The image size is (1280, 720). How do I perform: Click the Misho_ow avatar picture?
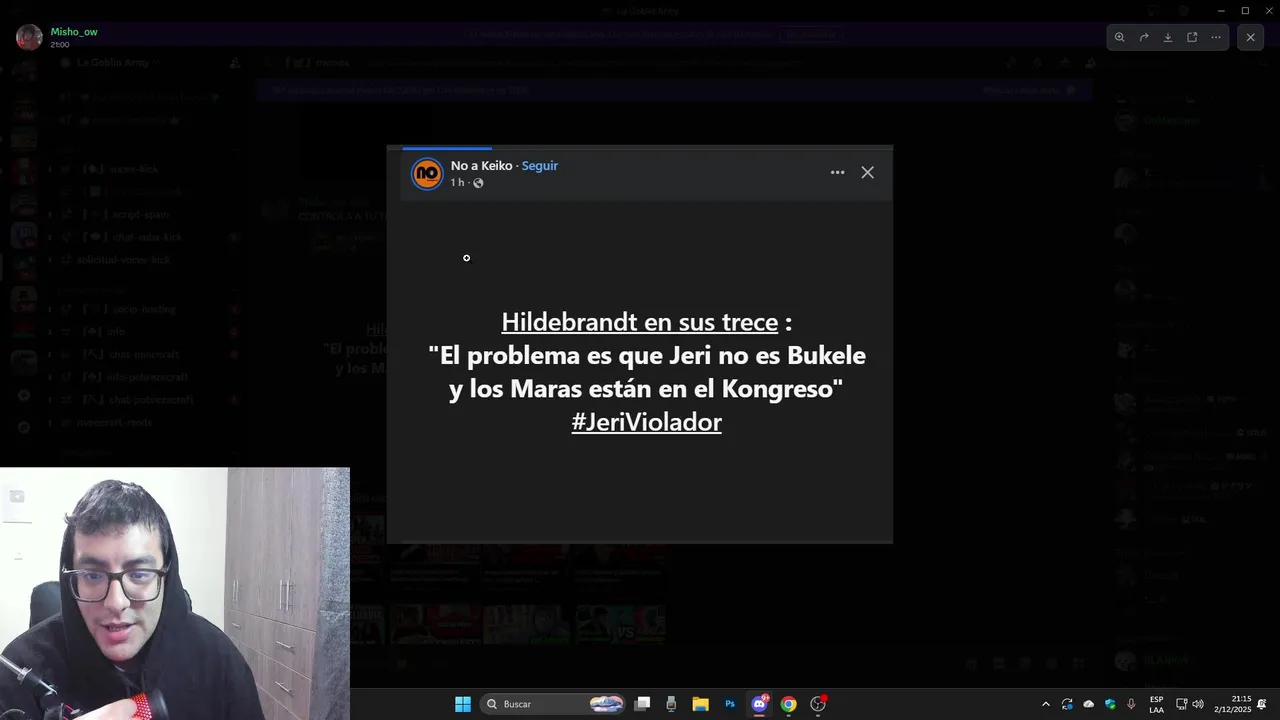29,37
